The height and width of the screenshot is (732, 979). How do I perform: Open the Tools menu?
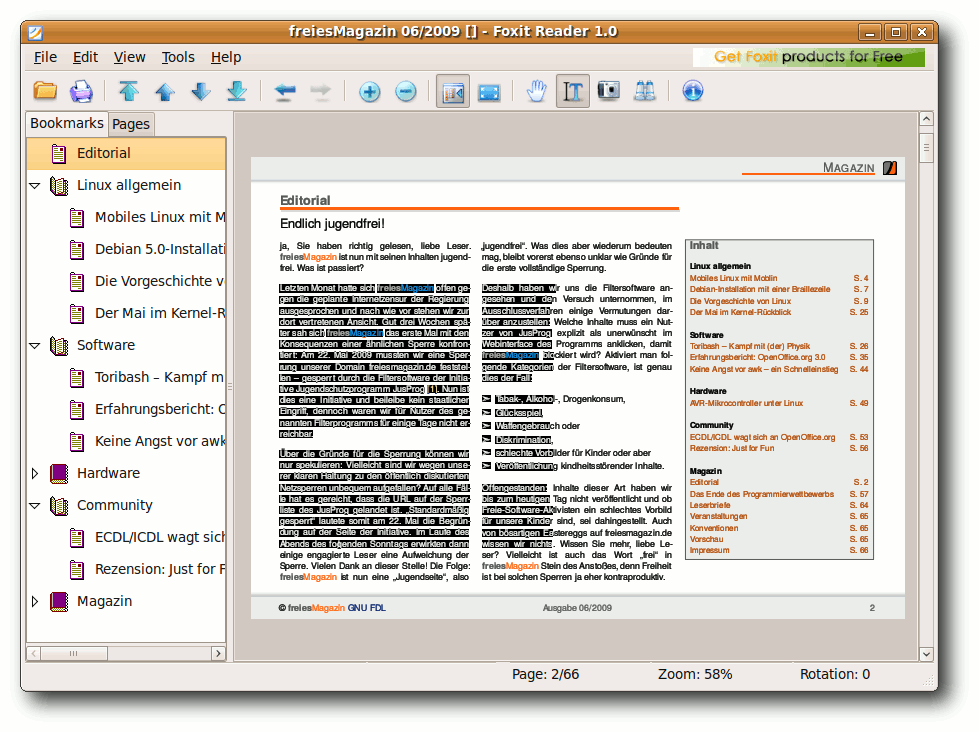coord(178,57)
